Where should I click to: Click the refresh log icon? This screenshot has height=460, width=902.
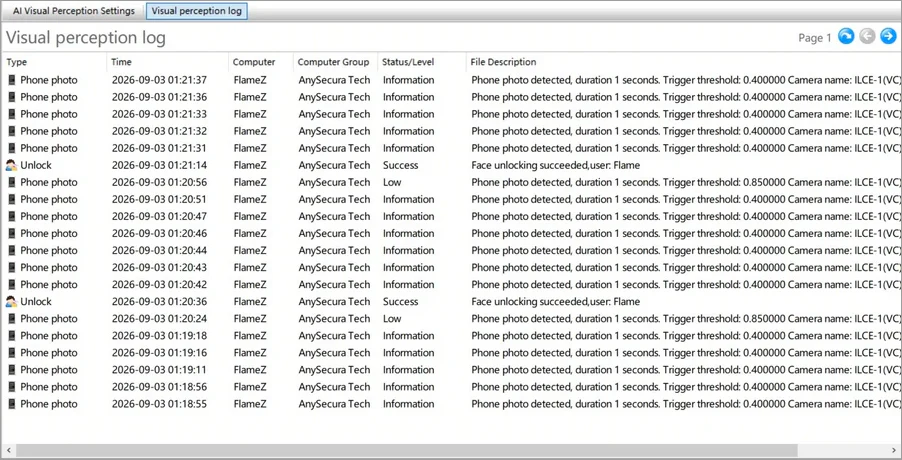click(x=846, y=36)
